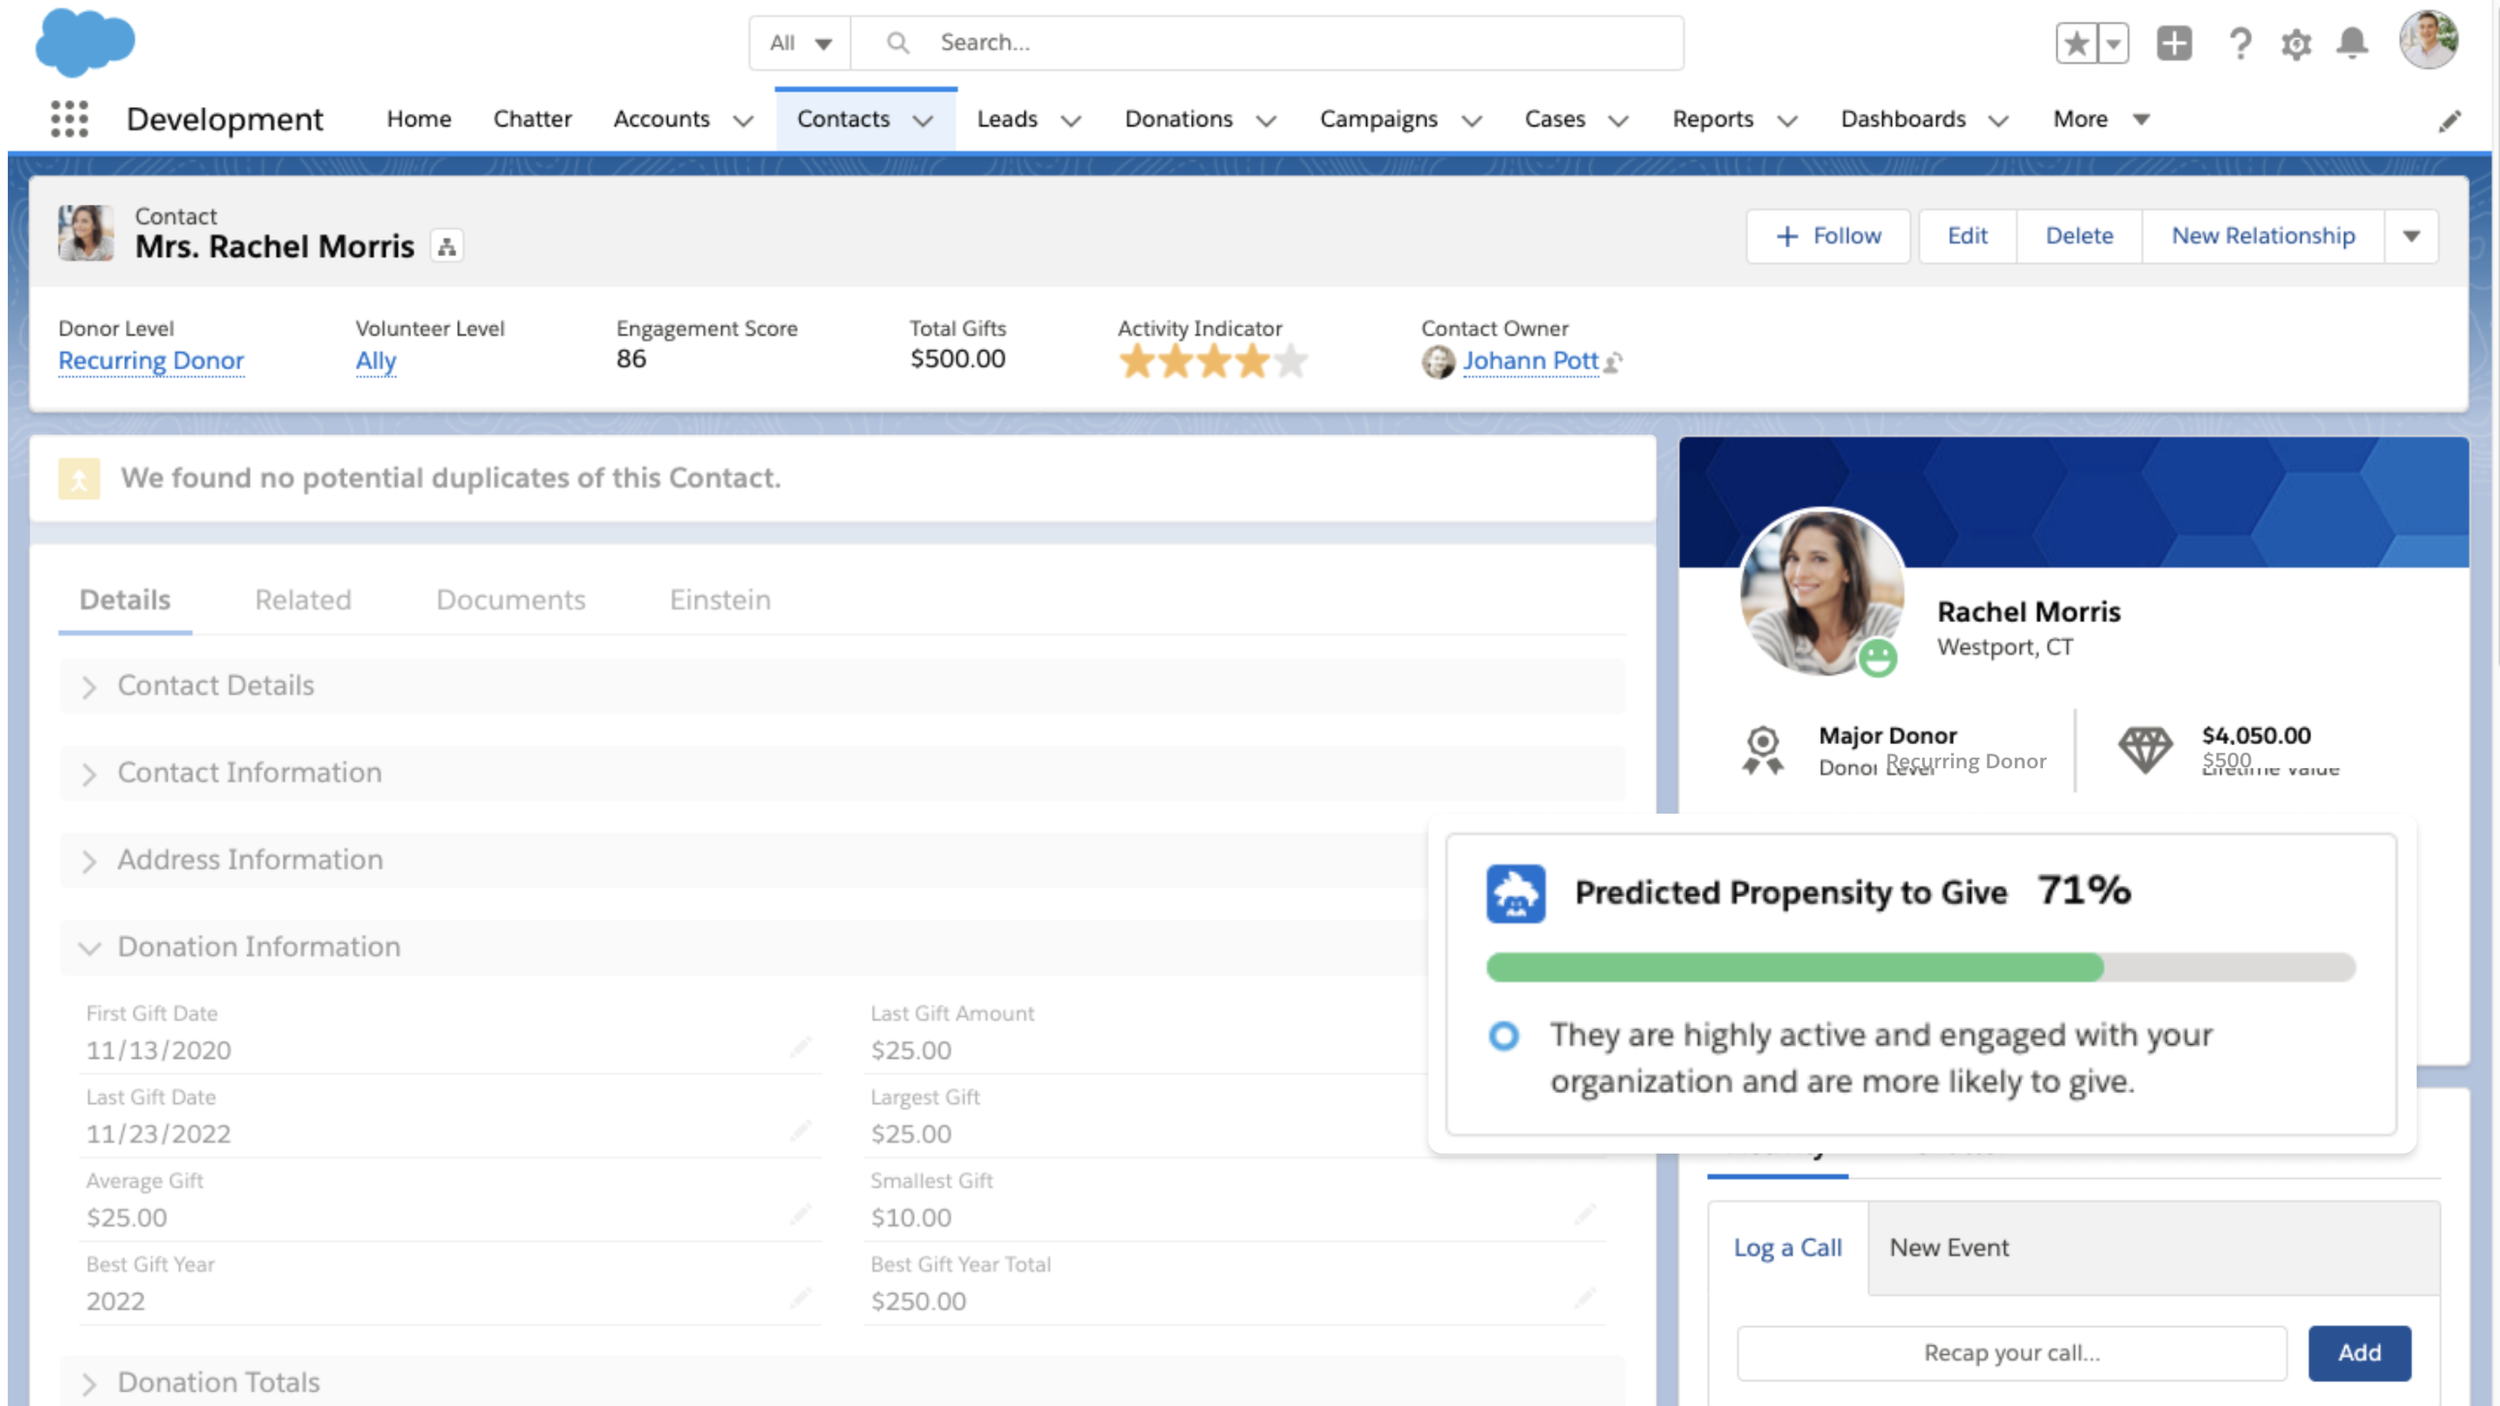Open the notifications bell
Screen dimensions: 2500x1406
click(2352, 43)
